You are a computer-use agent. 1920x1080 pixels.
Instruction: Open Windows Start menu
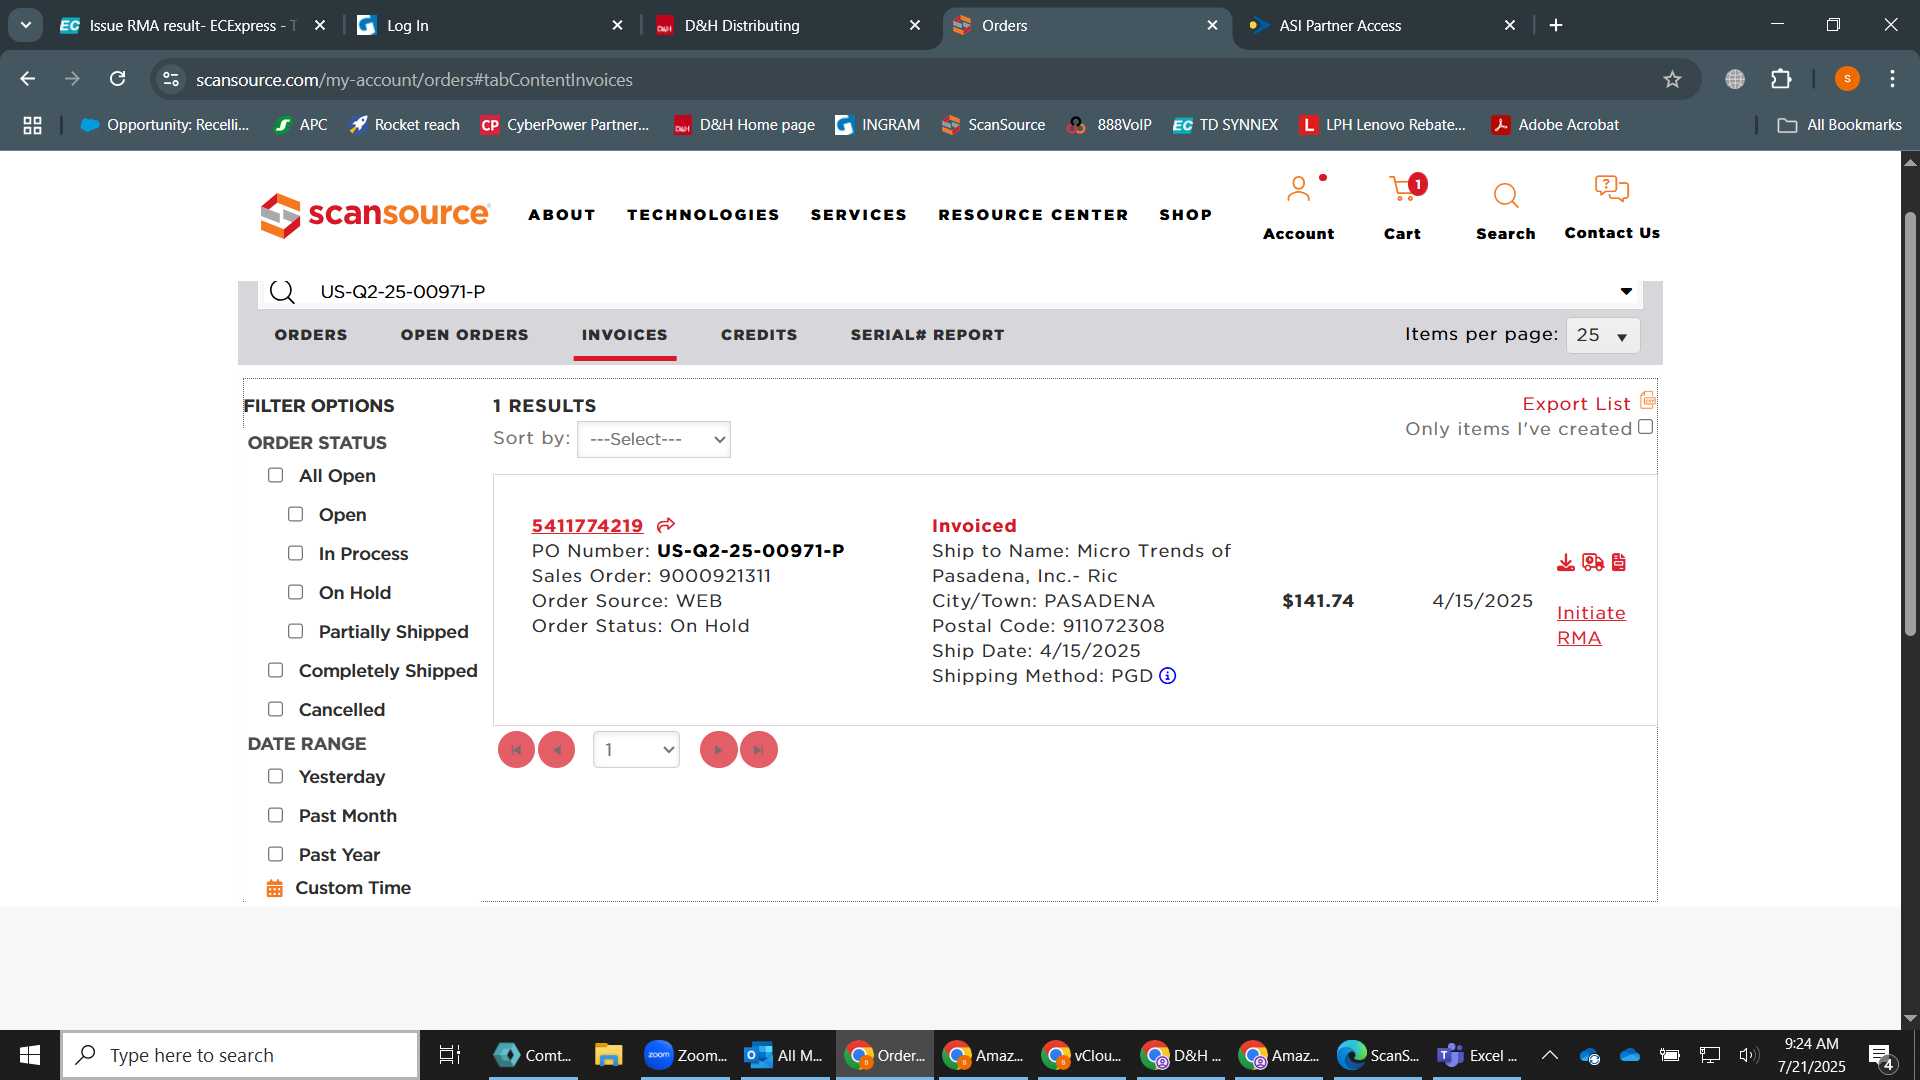coord(30,1055)
